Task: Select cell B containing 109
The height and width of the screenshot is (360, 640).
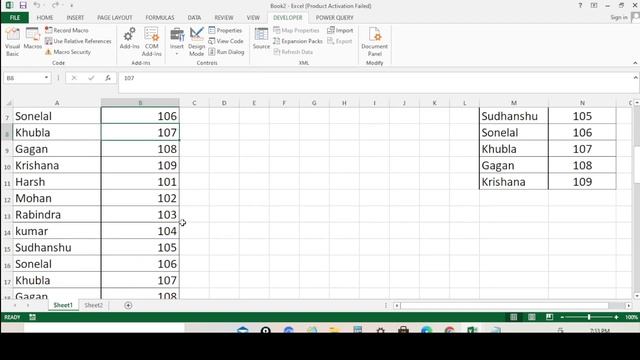Action: pos(140,165)
